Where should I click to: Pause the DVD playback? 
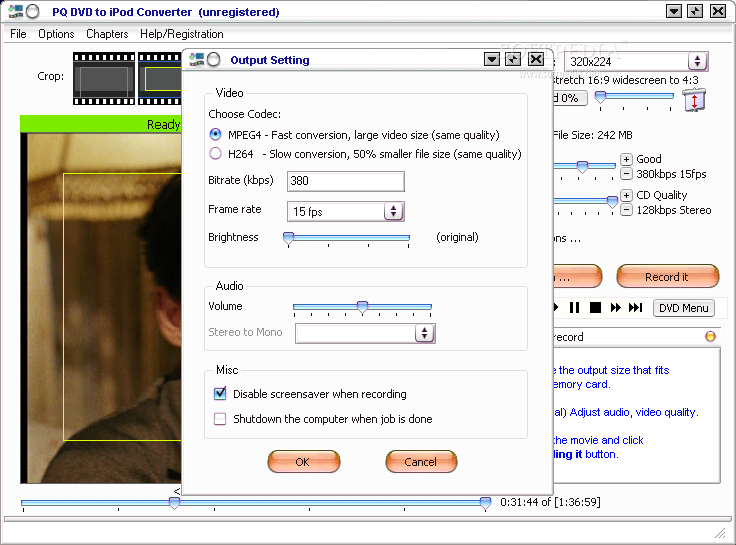[574, 307]
